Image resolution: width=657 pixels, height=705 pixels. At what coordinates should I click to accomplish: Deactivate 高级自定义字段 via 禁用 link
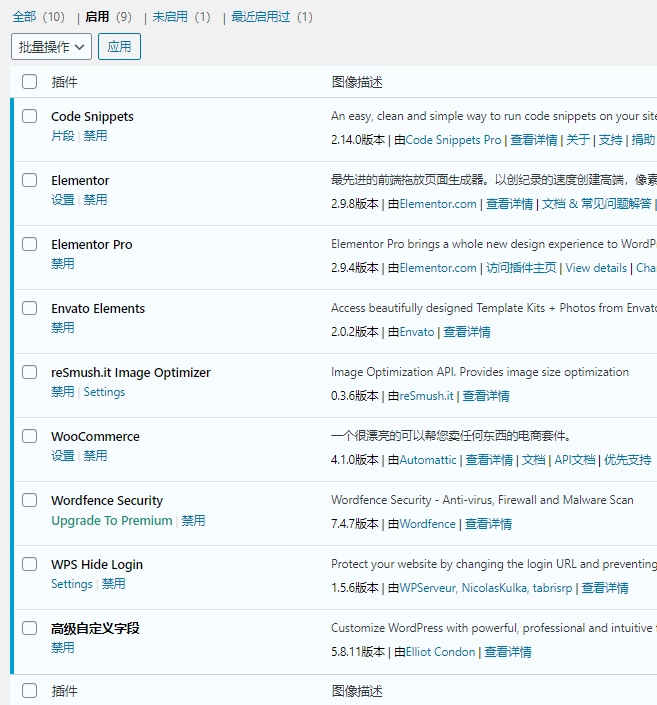(x=63, y=648)
